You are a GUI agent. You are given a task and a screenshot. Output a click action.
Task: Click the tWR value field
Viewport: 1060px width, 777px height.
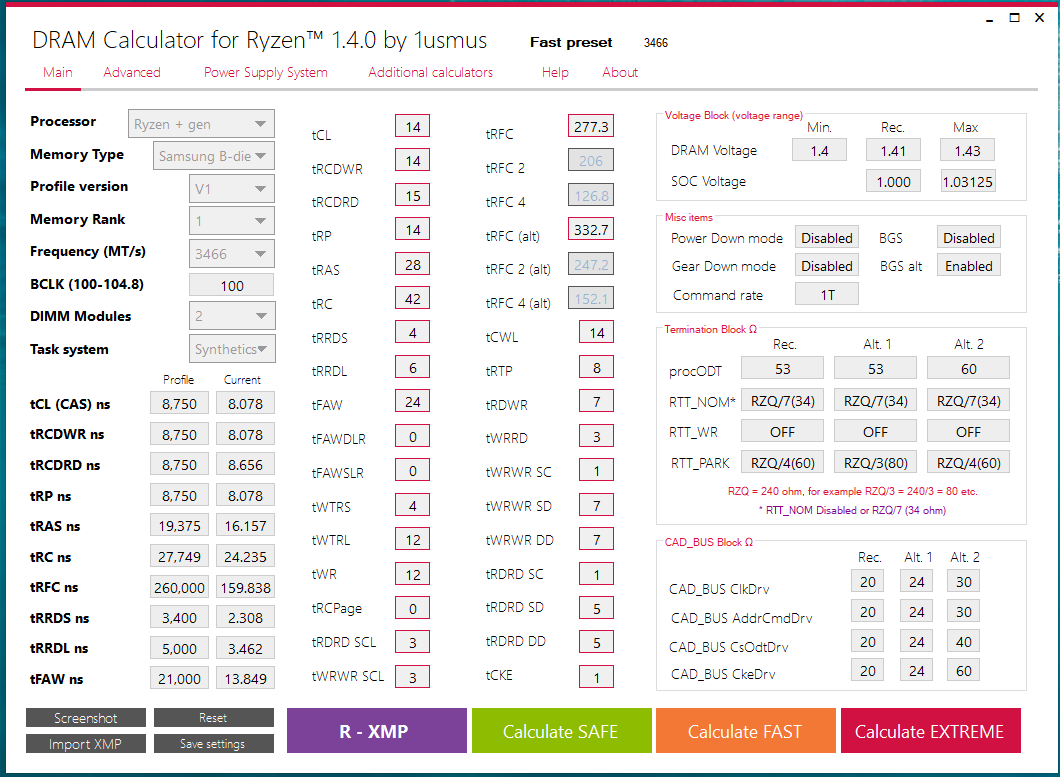click(412, 575)
